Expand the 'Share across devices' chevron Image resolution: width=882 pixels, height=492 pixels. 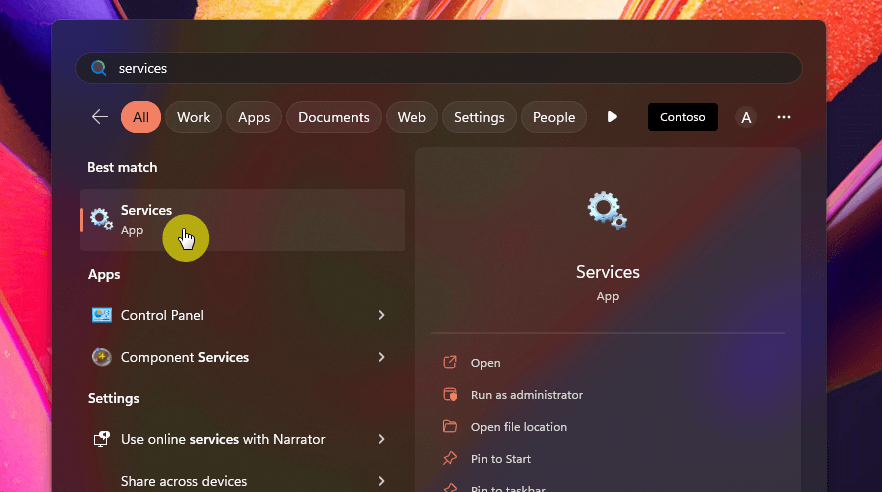(381, 481)
